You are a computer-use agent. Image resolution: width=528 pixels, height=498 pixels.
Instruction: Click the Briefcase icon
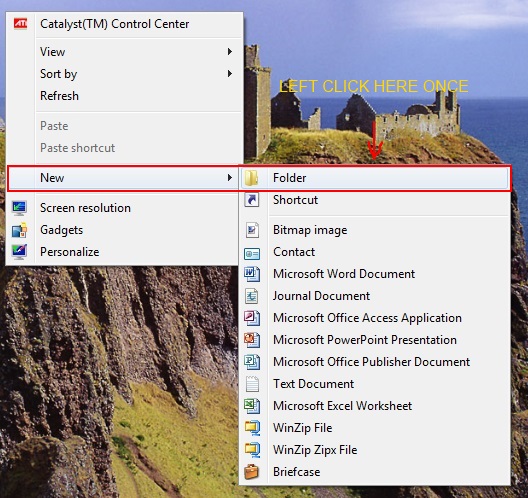(252, 472)
